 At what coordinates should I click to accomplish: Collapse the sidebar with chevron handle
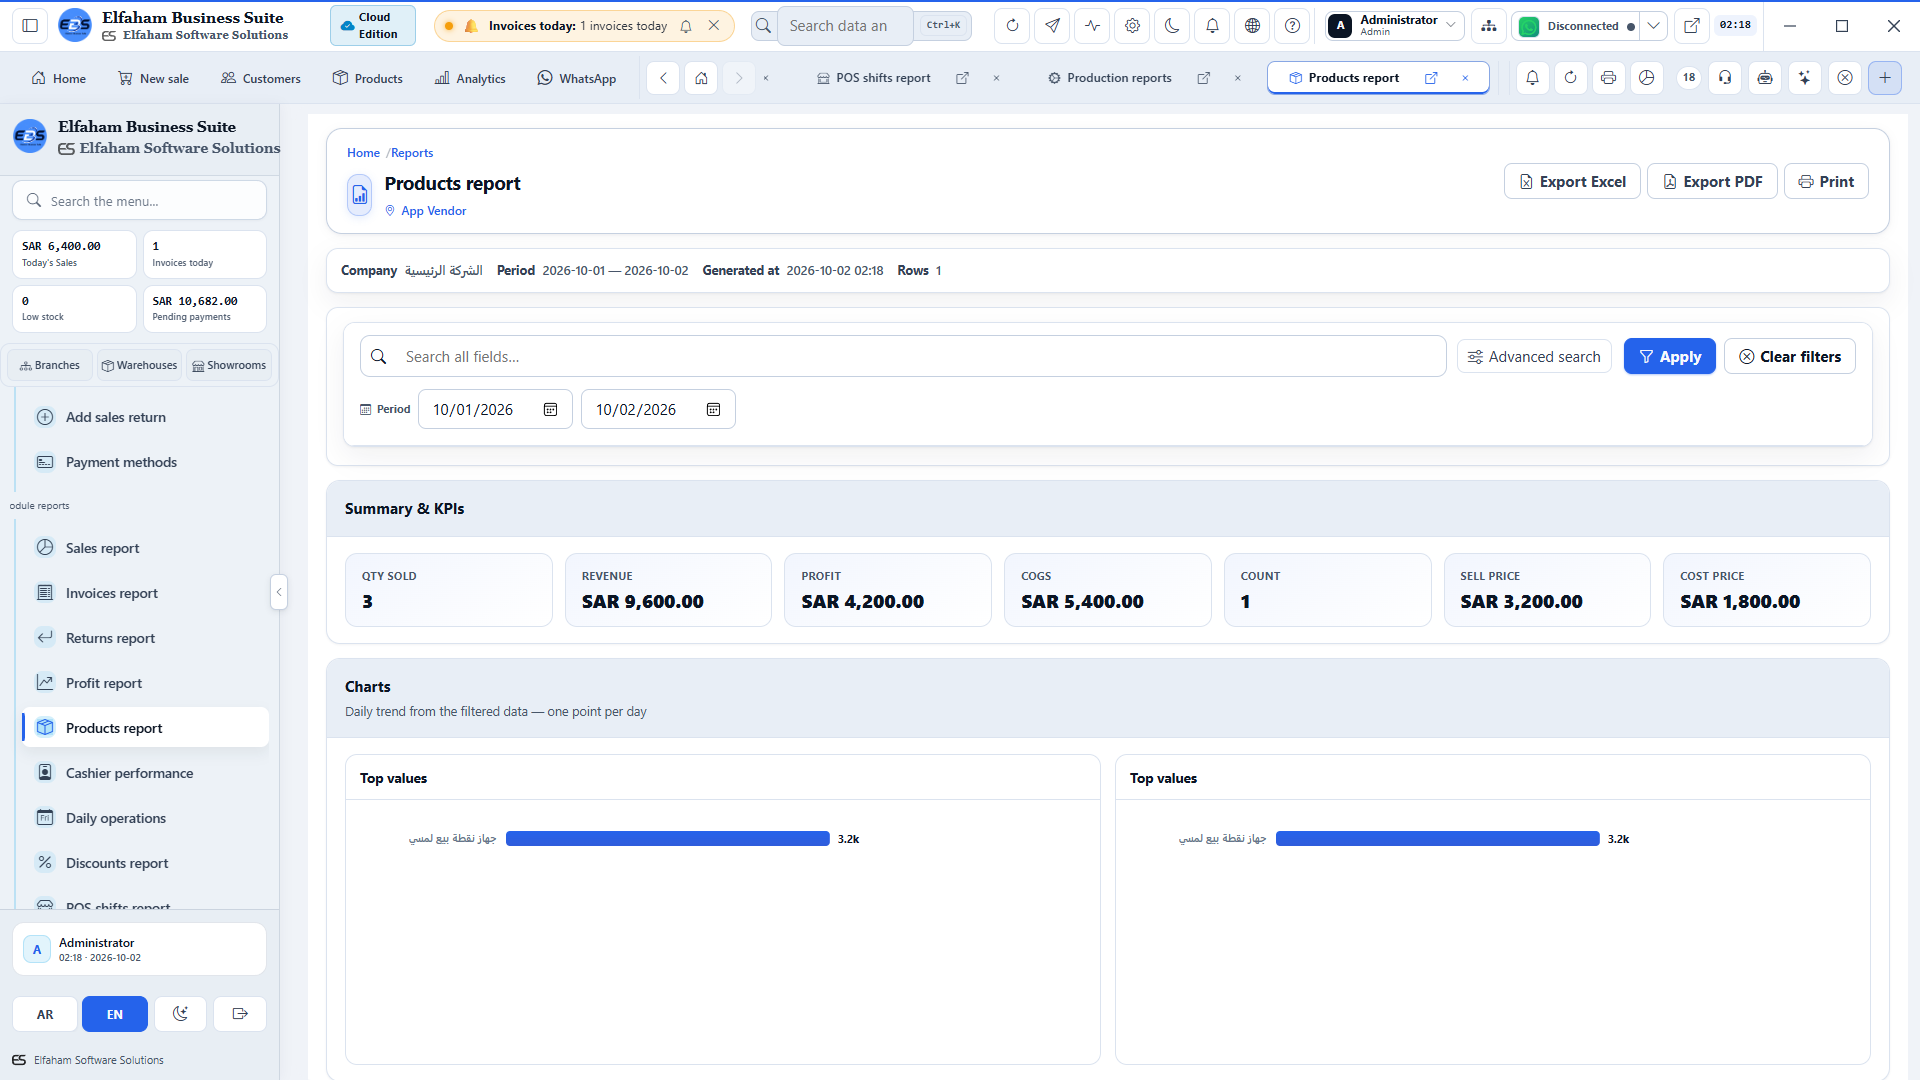pyautogui.click(x=279, y=592)
